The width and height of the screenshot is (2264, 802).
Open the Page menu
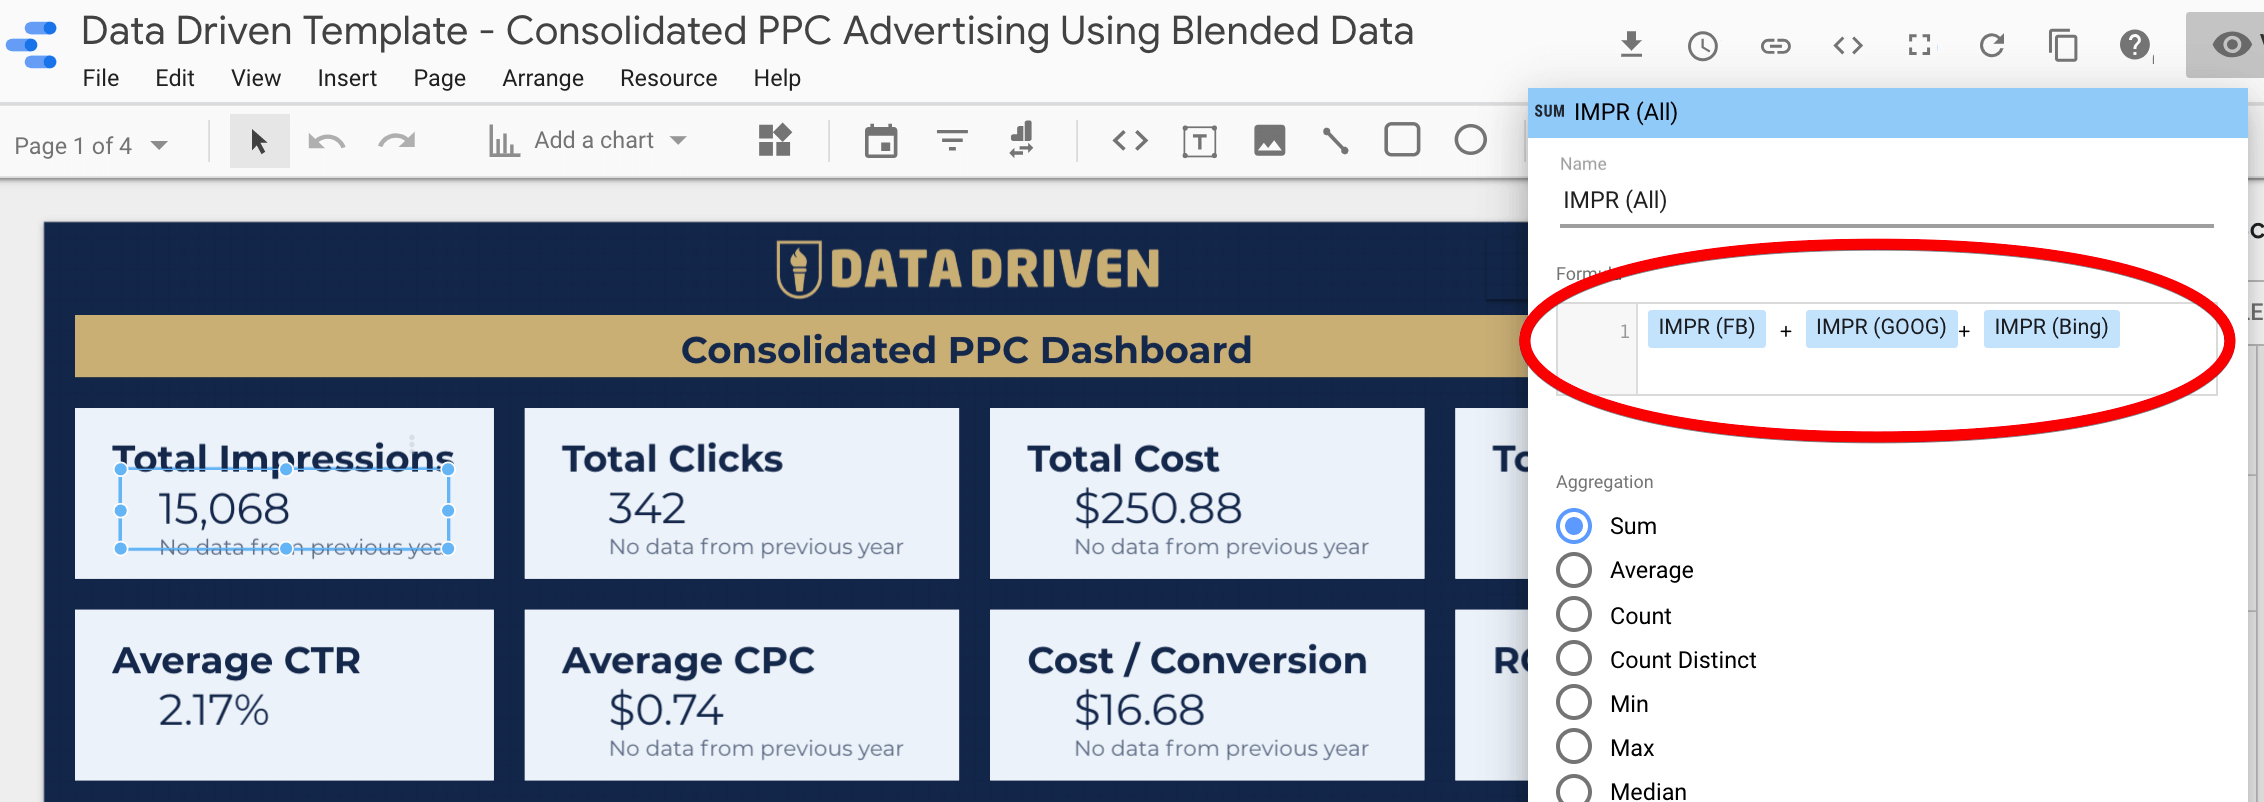(440, 78)
